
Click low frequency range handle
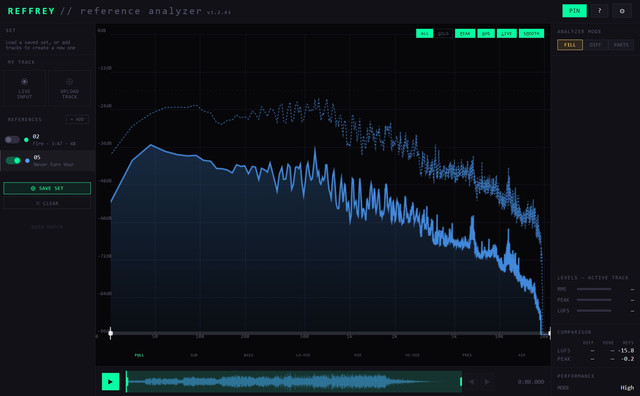(111, 333)
